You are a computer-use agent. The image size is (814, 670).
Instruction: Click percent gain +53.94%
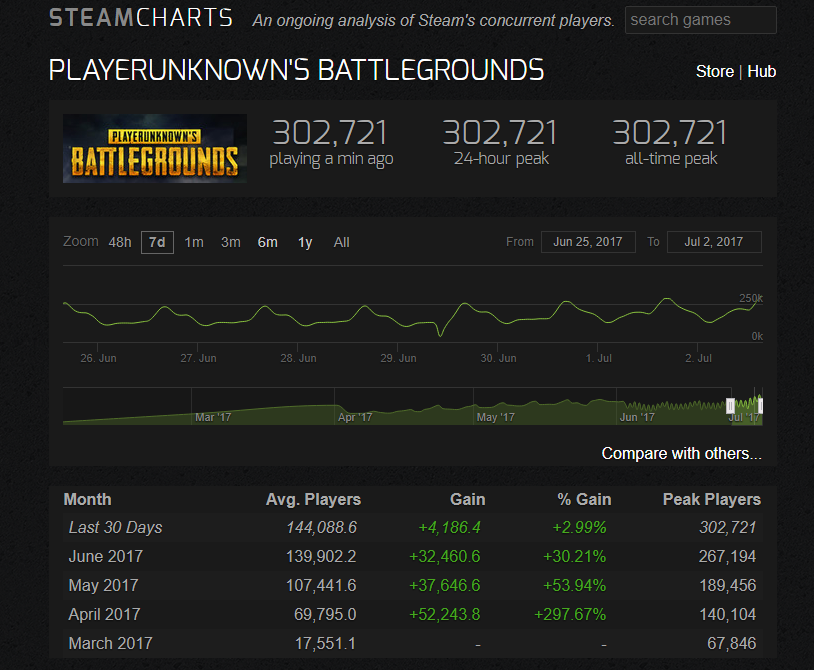574,585
